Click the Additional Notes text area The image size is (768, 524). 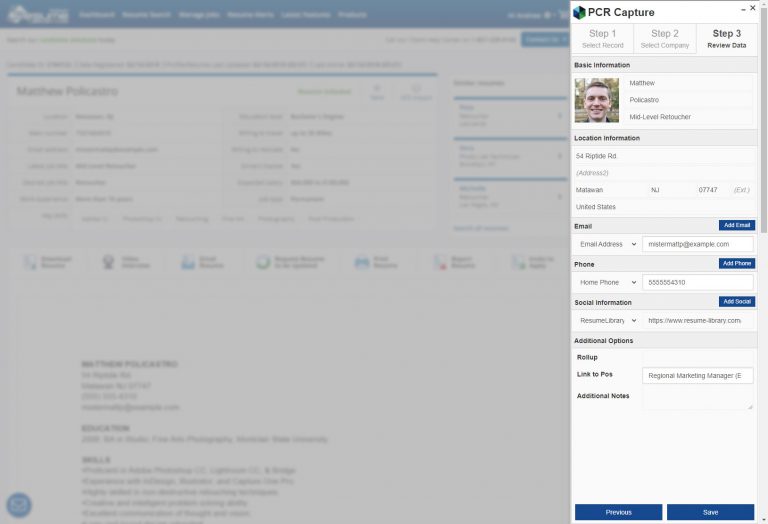tap(697, 398)
